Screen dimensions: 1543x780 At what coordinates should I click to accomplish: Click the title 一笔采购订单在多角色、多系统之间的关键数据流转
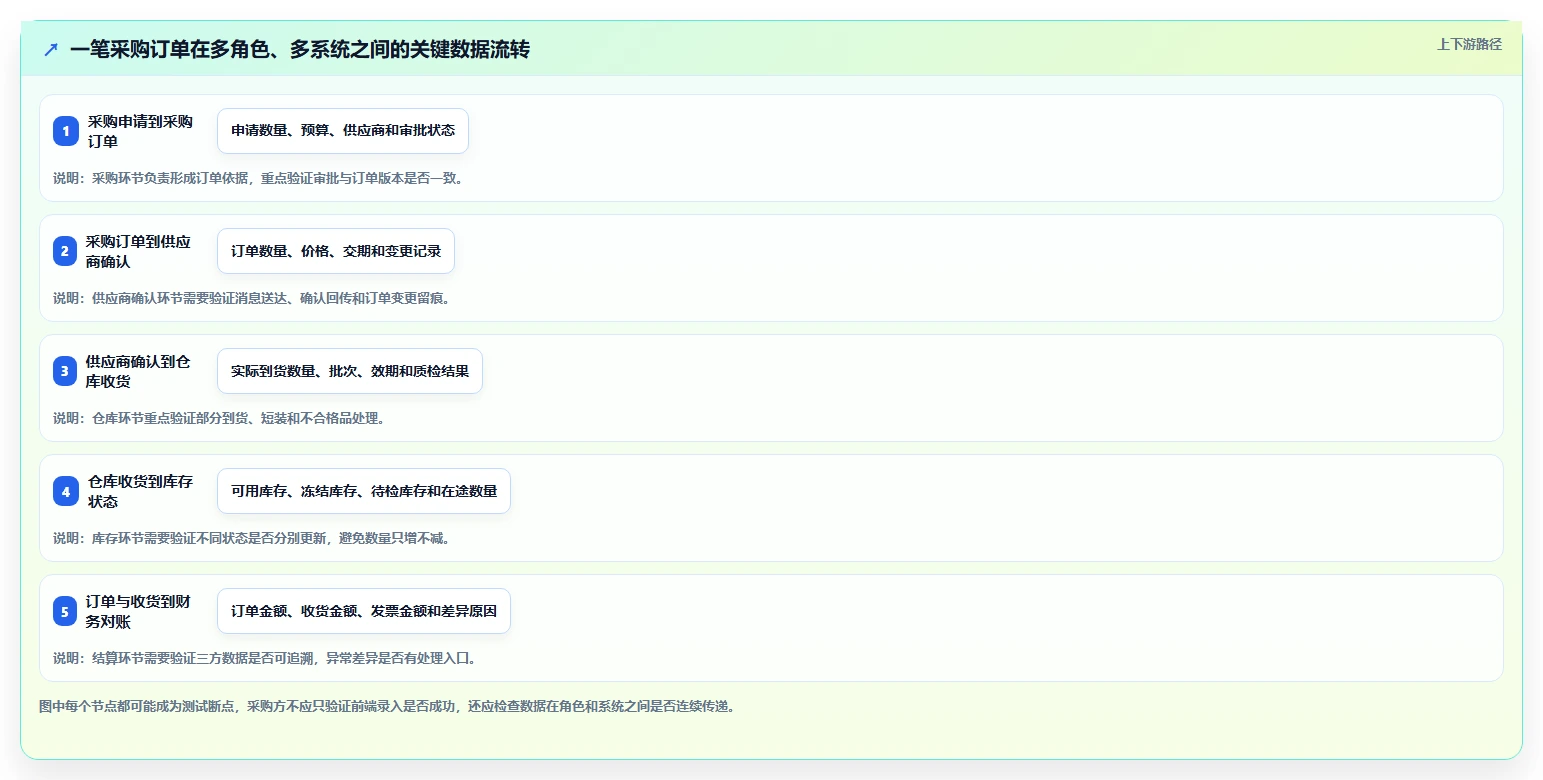pos(300,49)
